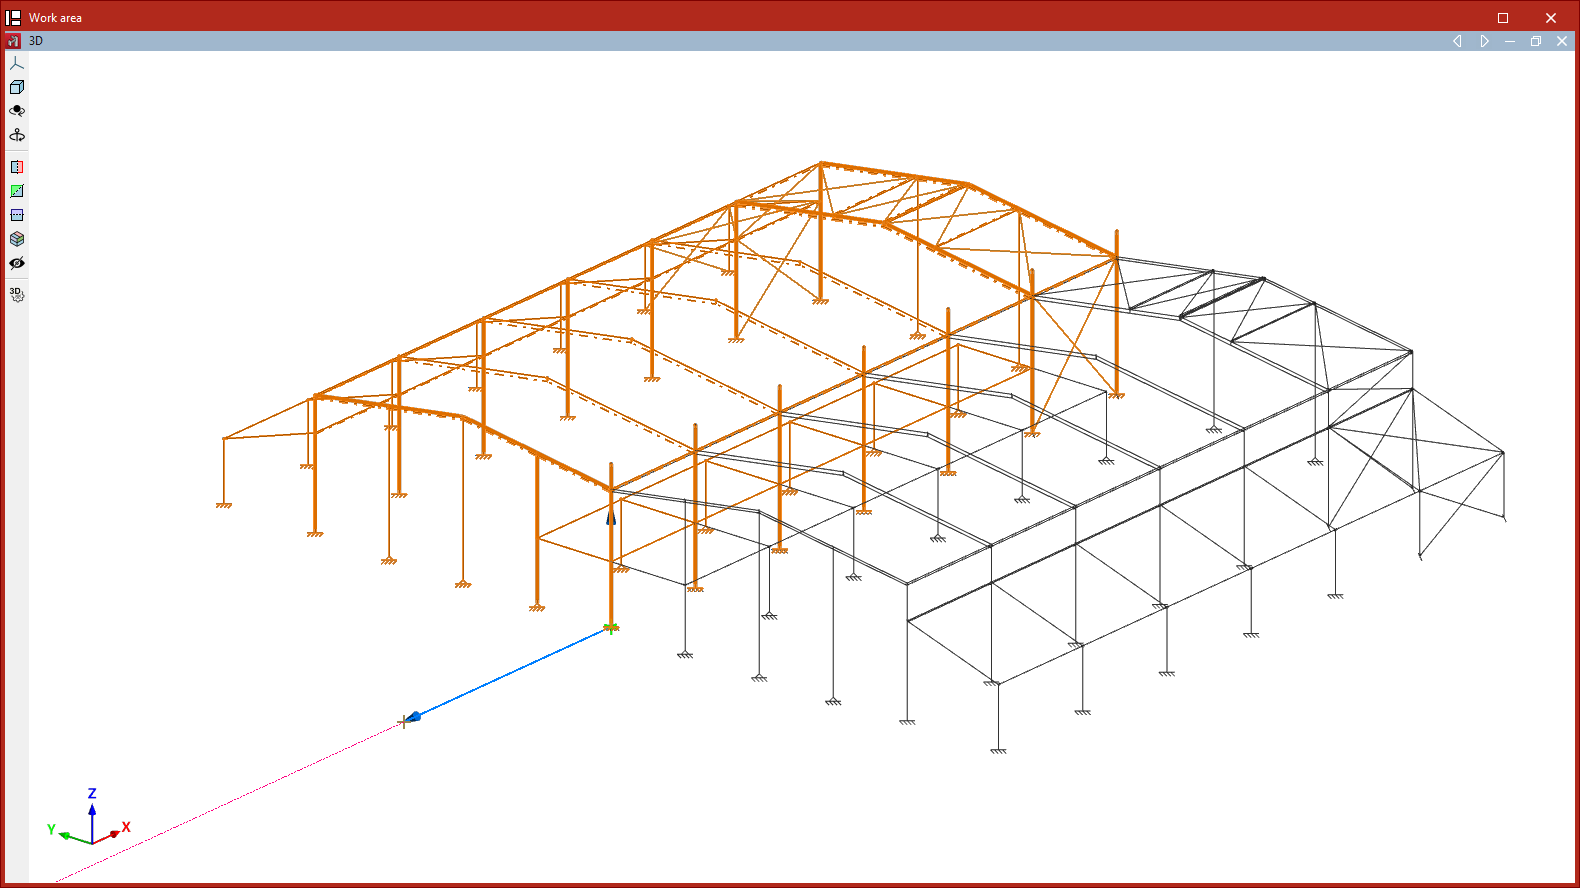
Task: Click the green Y axis label
Action: [51, 829]
